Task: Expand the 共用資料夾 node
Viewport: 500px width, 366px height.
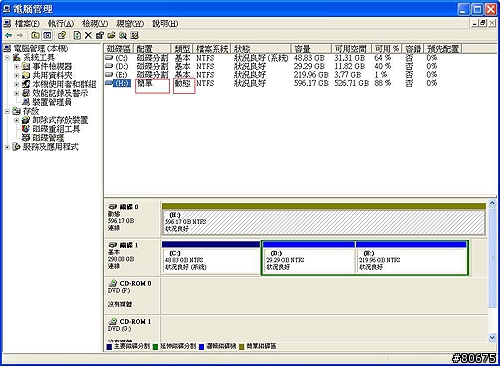Action: (x=16, y=76)
